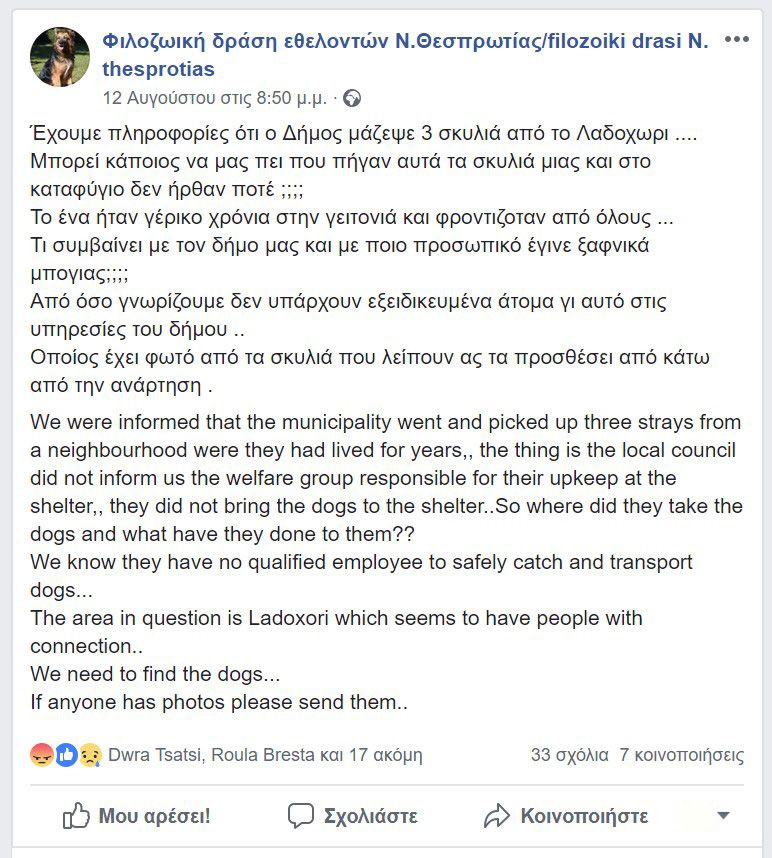Image resolution: width=772 pixels, height=858 pixels.
Task: Click the share arrow icon
Action: [x=497, y=816]
